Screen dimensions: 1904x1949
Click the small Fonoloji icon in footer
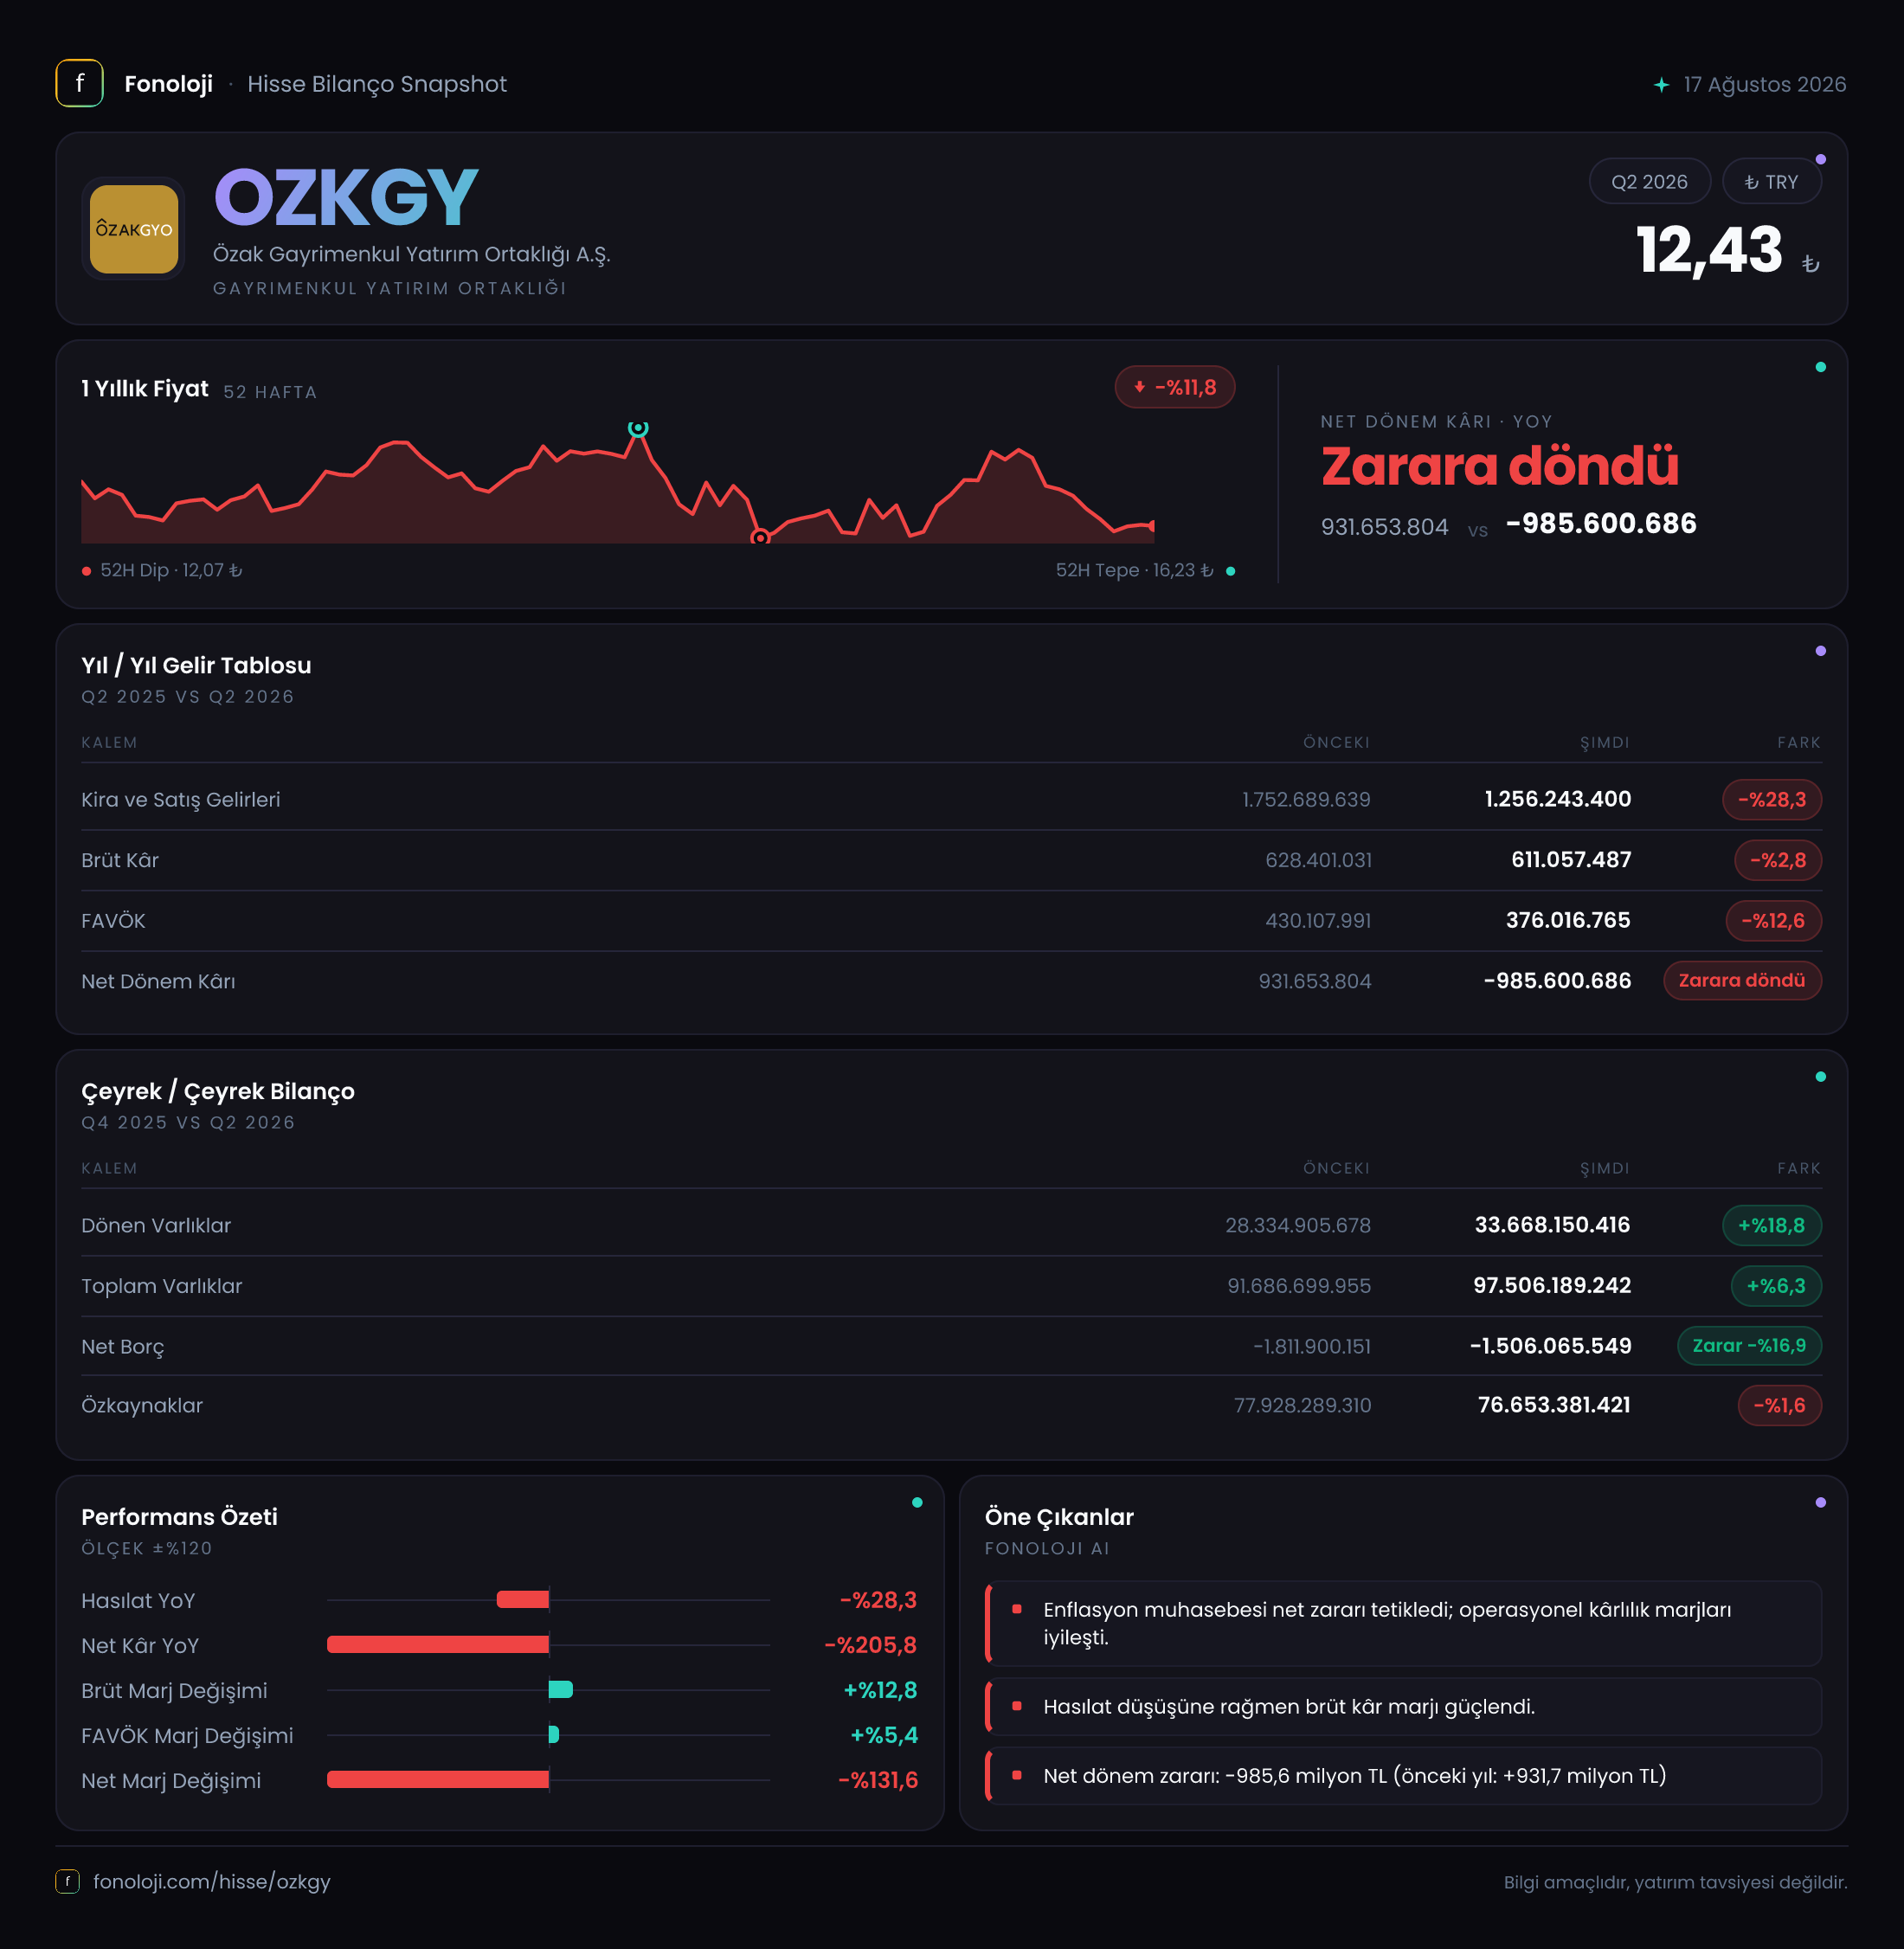pyautogui.click(x=67, y=1881)
